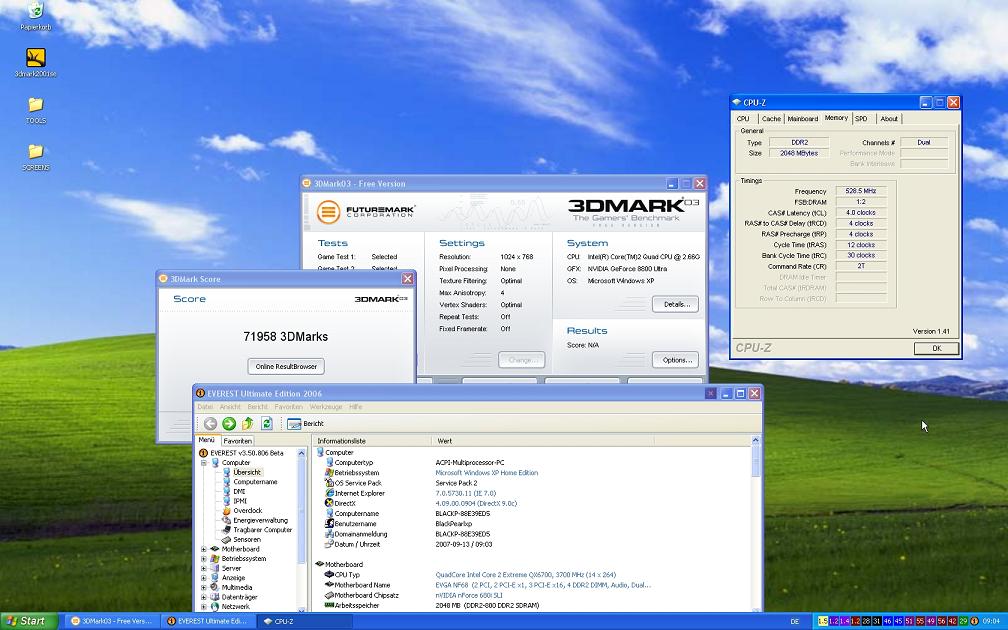Click Details... button in 3DMark03 System section
The width and height of the screenshot is (1008, 630).
pos(676,305)
